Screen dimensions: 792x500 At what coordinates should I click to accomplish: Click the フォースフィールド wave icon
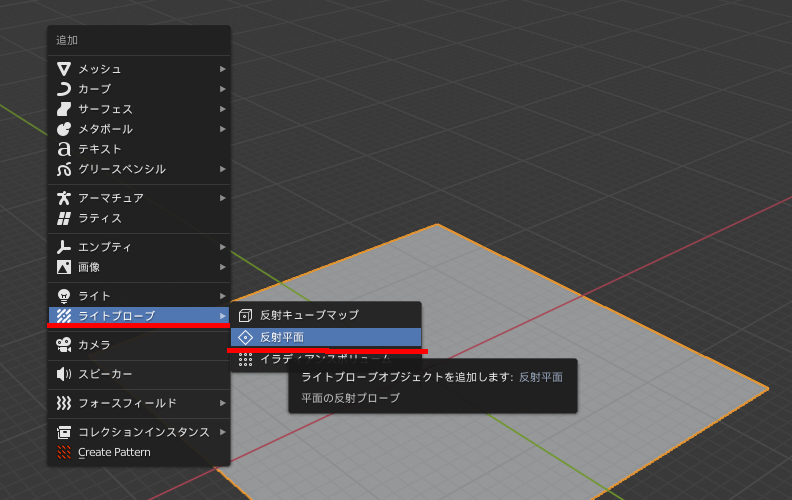coord(64,403)
